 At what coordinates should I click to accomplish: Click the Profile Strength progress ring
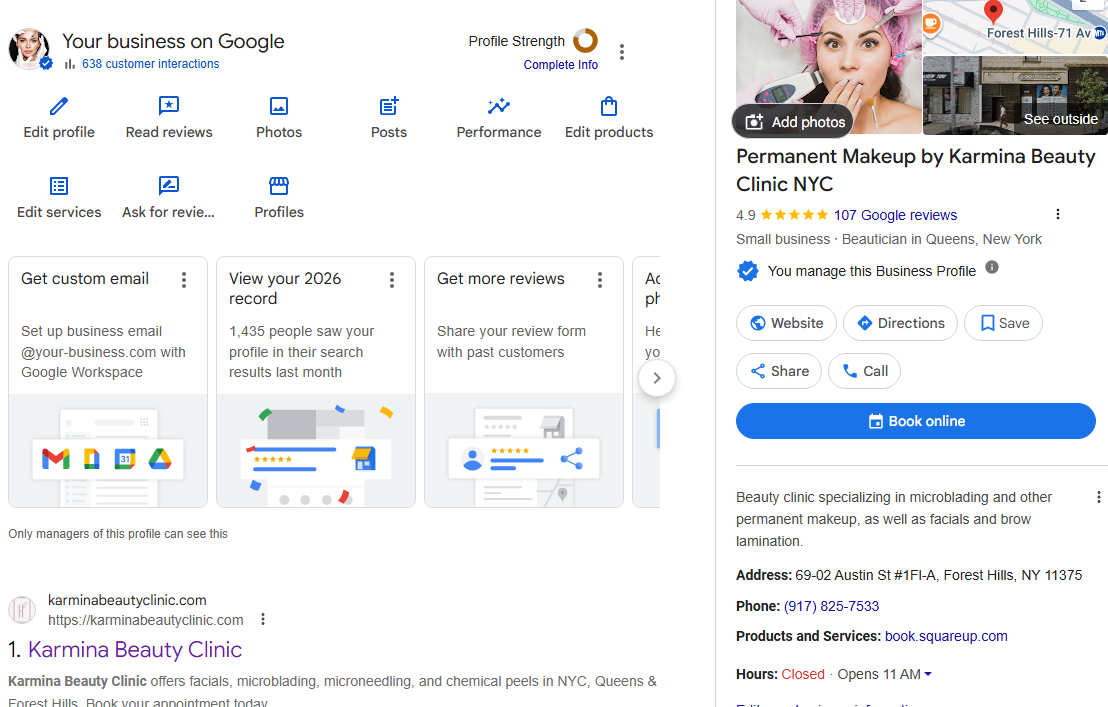pos(585,41)
